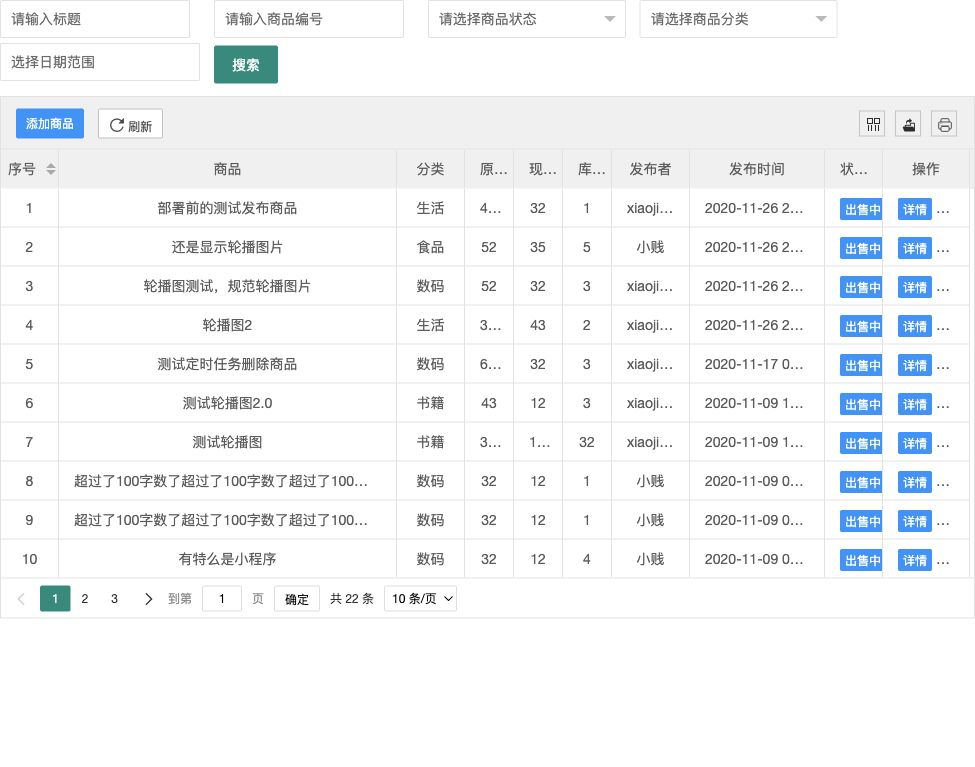975x767 pixels.
Task: Sort by 序号 using the sort arrows
Action: click(x=51, y=169)
